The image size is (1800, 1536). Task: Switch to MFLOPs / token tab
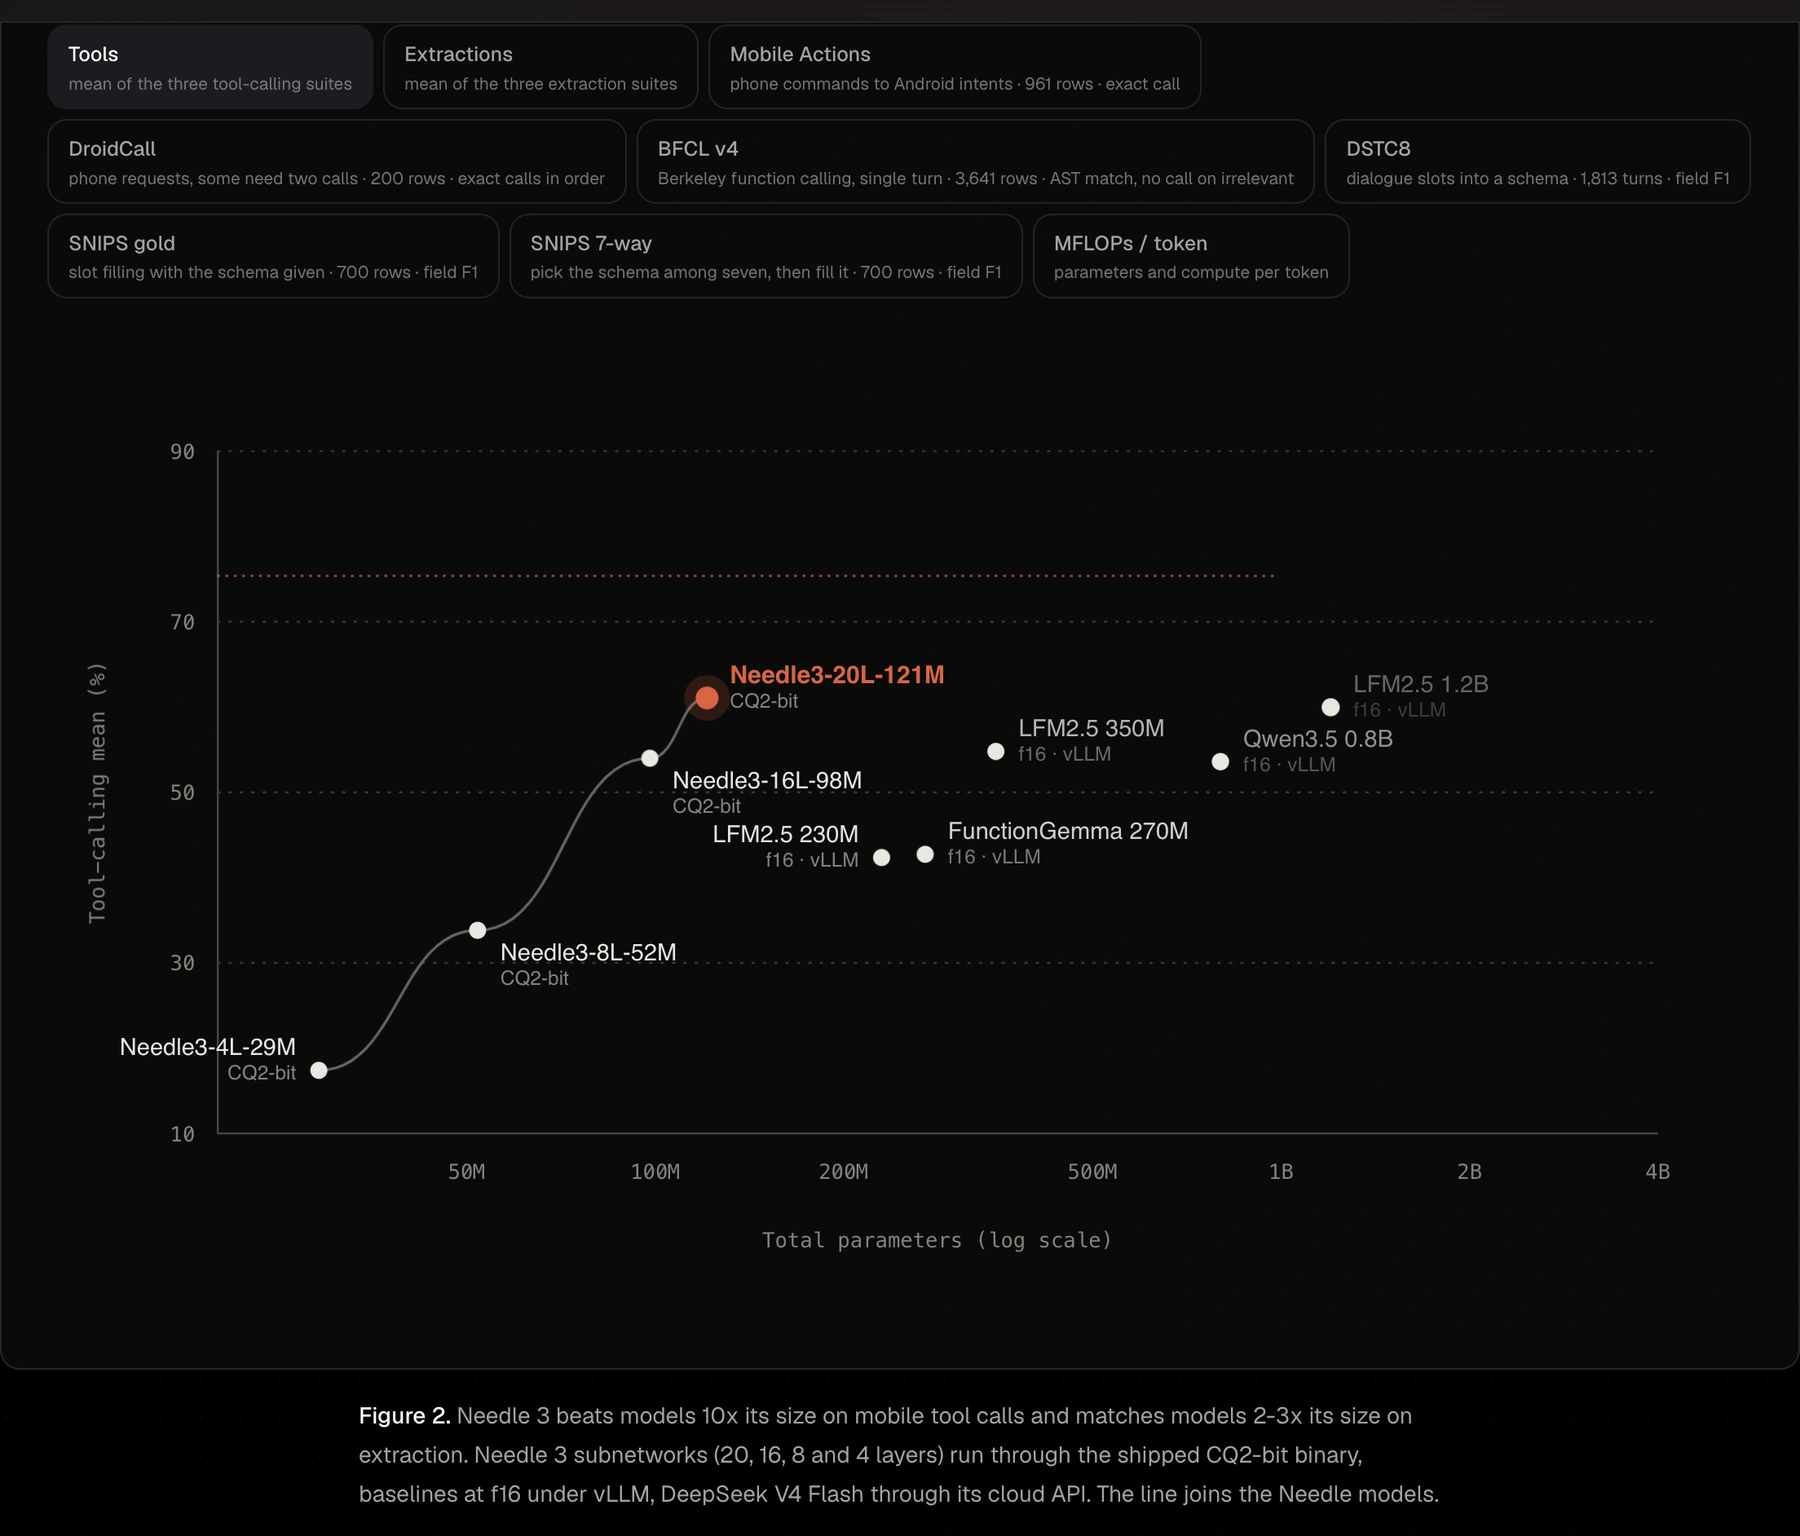point(1191,256)
